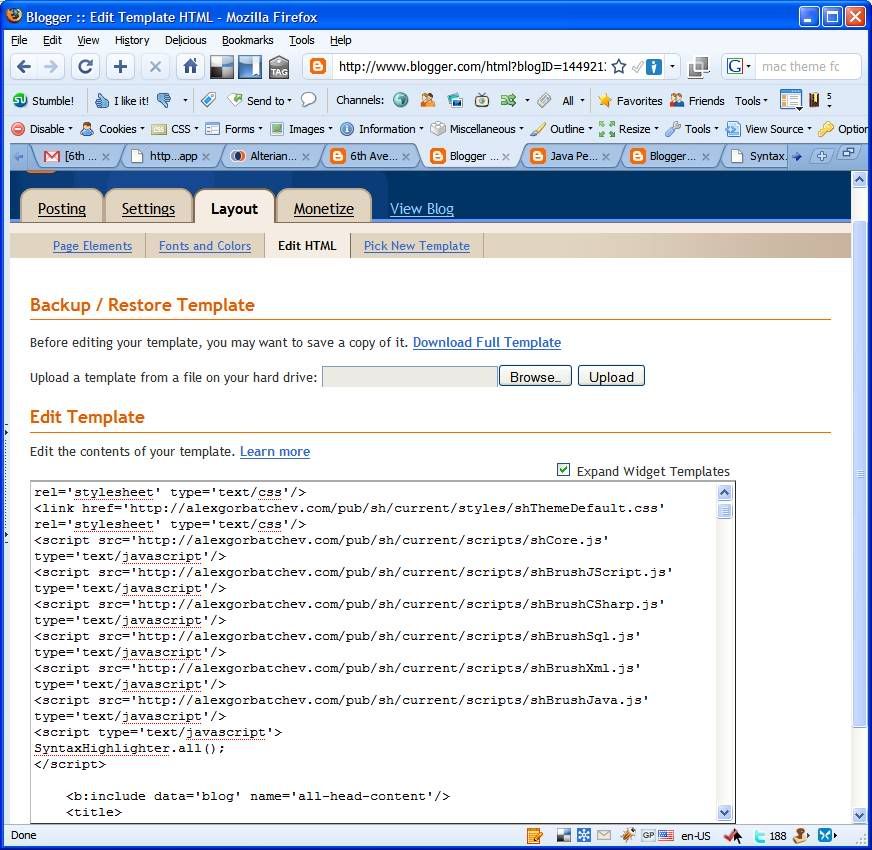Click the Download Full Template link

click(x=486, y=342)
